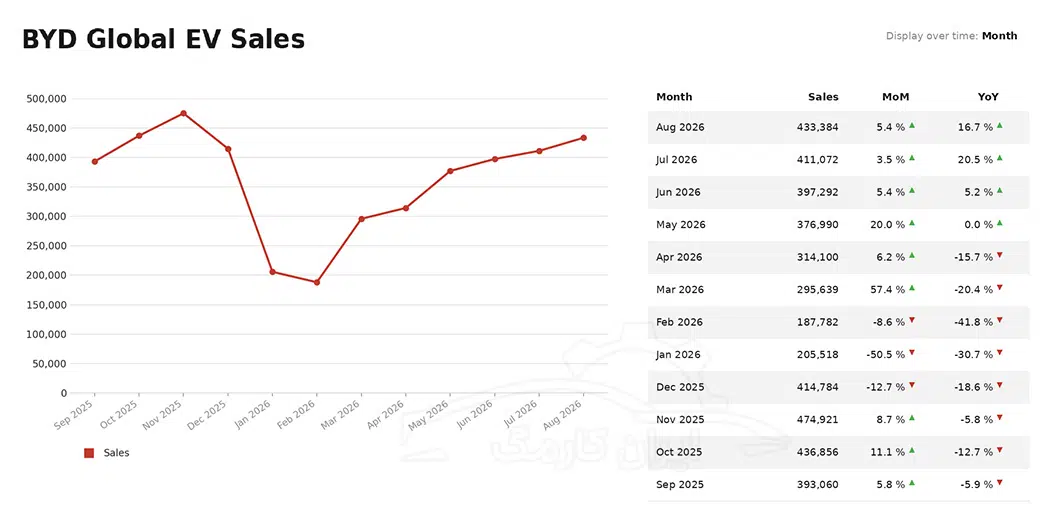Image resolution: width=1046 pixels, height=527 pixels.
Task: Click the red YoY arrow for Sep 2025
Action: [999, 482]
